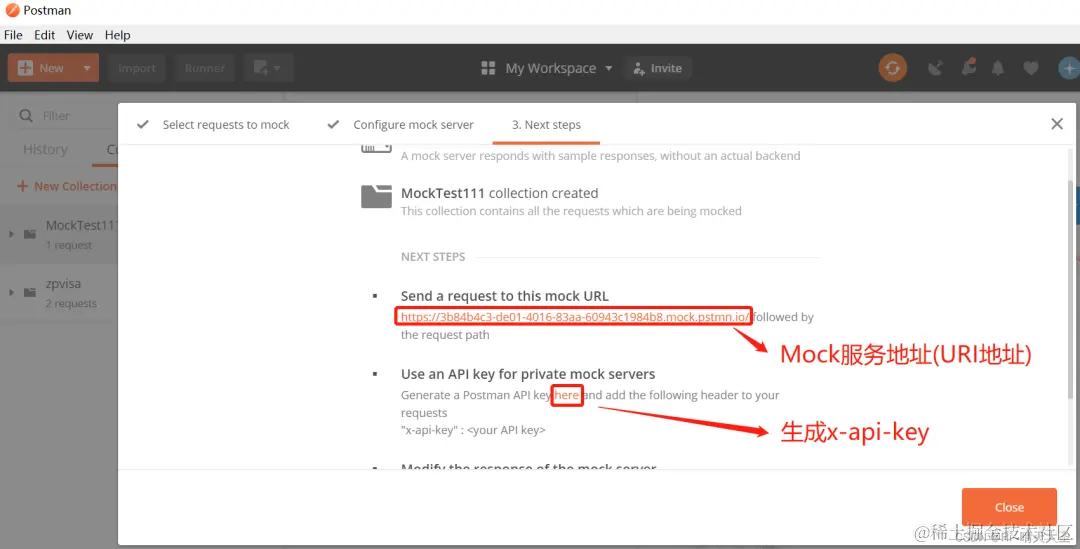Click the workspace grid icon
1080x549 pixels.
(x=488, y=68)
